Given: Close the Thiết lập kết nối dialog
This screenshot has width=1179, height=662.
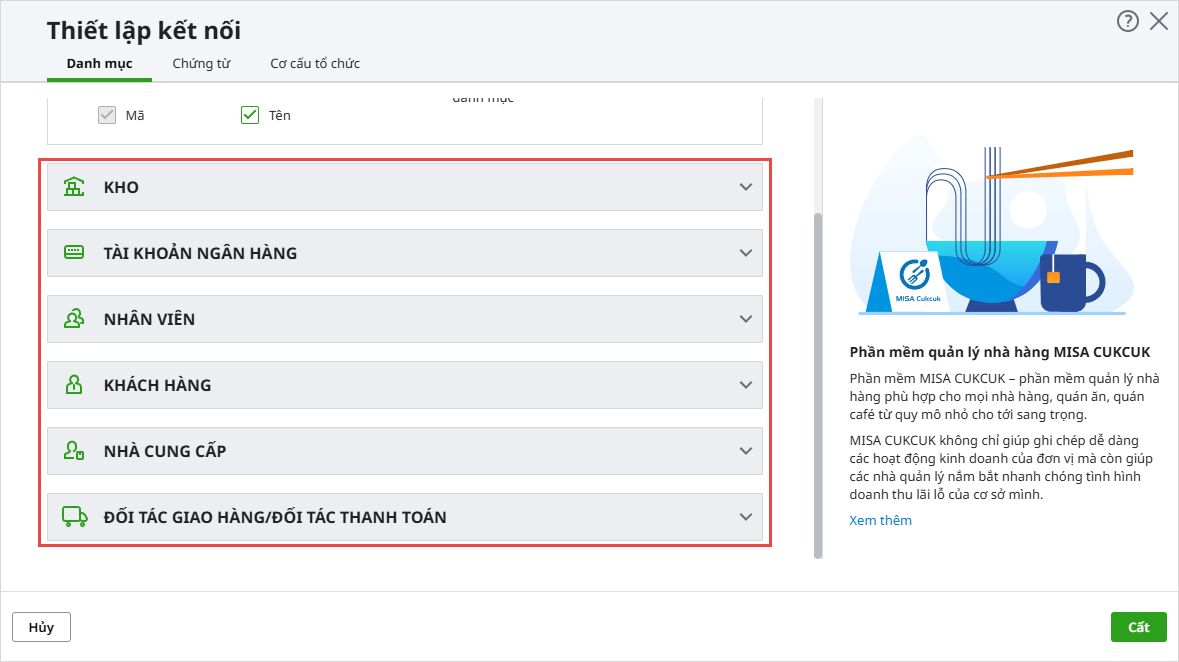Looking at the screenshot, I should point(1159,21).
